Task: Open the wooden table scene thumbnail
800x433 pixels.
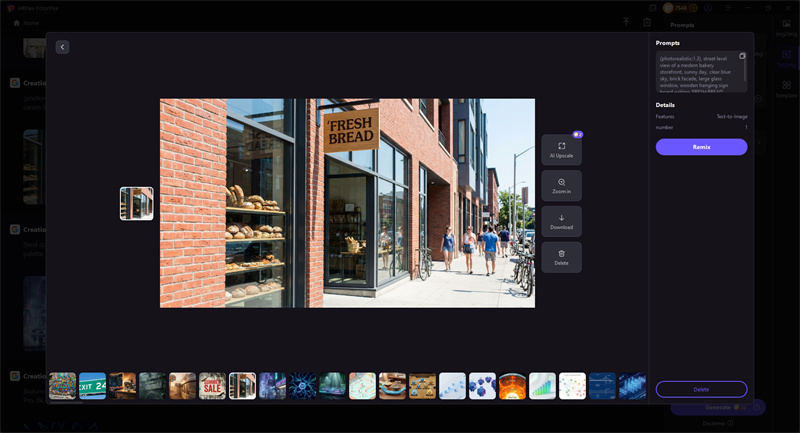Action: (x=392, y=386)
